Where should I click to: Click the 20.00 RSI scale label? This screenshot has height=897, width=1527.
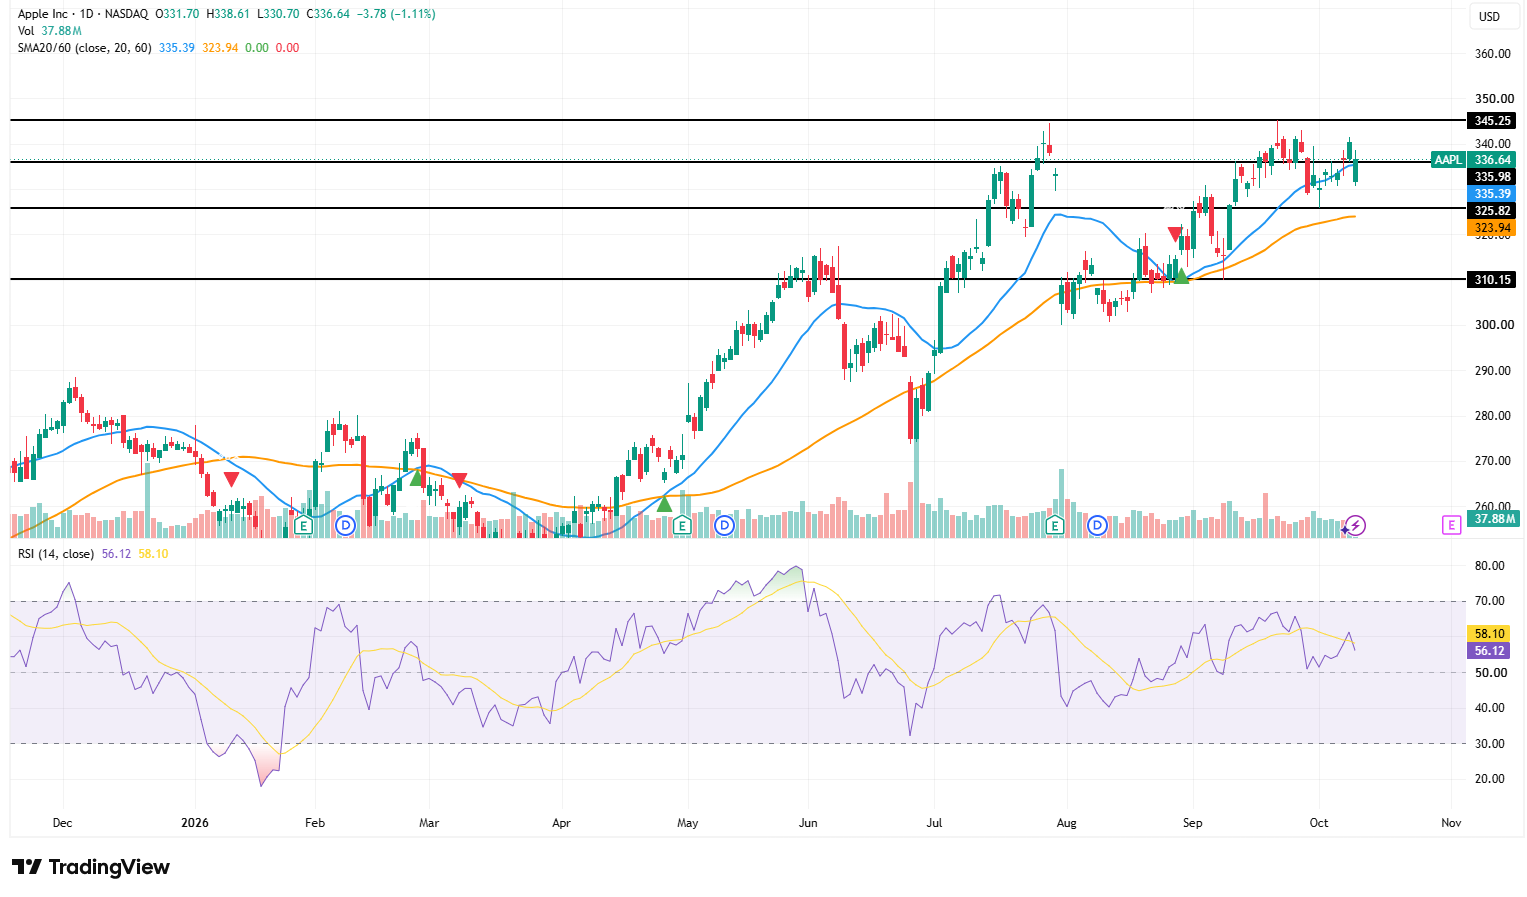pyautogui.click(x=1490, y=779)
